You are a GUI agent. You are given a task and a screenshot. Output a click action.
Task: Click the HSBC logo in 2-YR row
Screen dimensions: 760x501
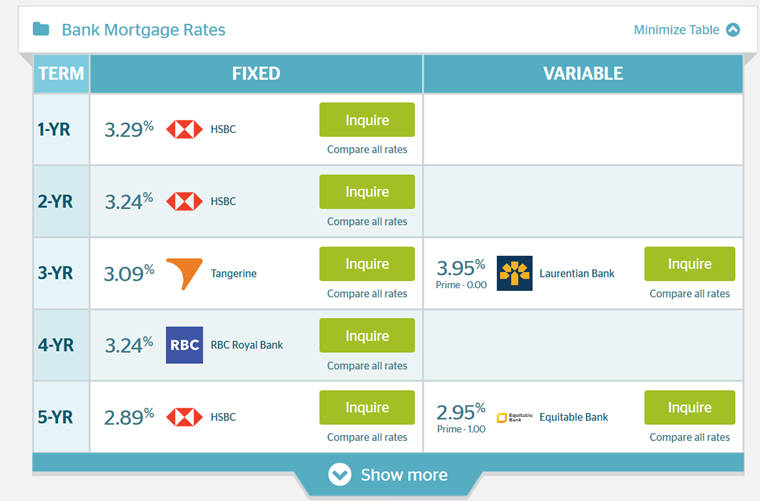point(184,202)
